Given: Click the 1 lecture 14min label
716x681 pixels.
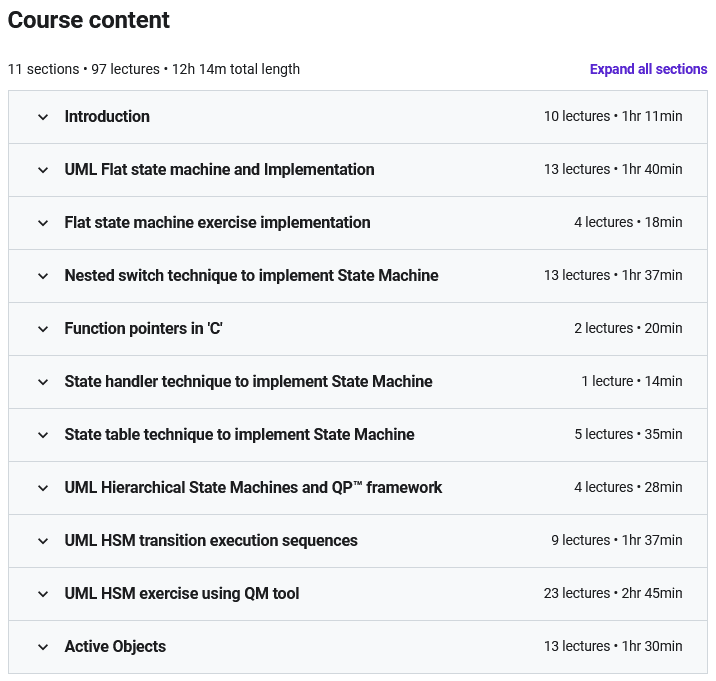Looking at the screenshot, I should point(632,381).
